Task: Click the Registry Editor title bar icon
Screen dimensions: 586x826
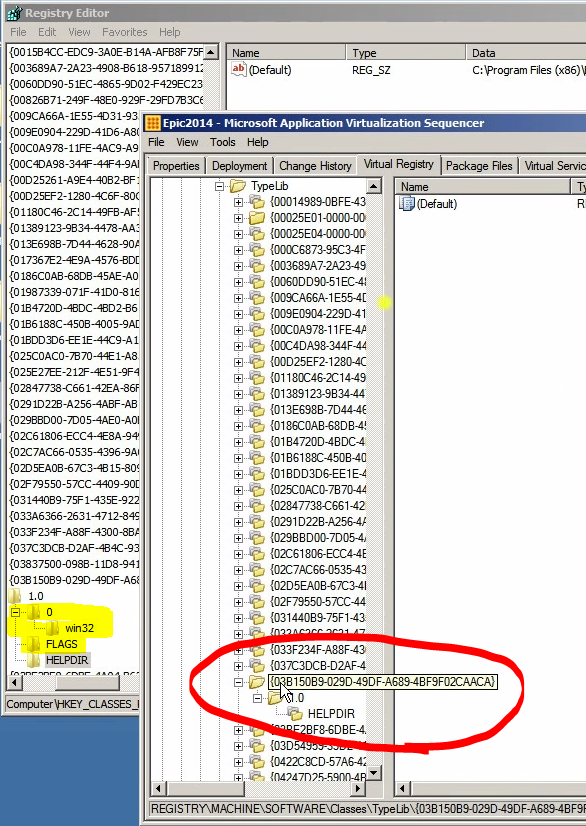Action: pyautogui.click(x=14, y=13)
